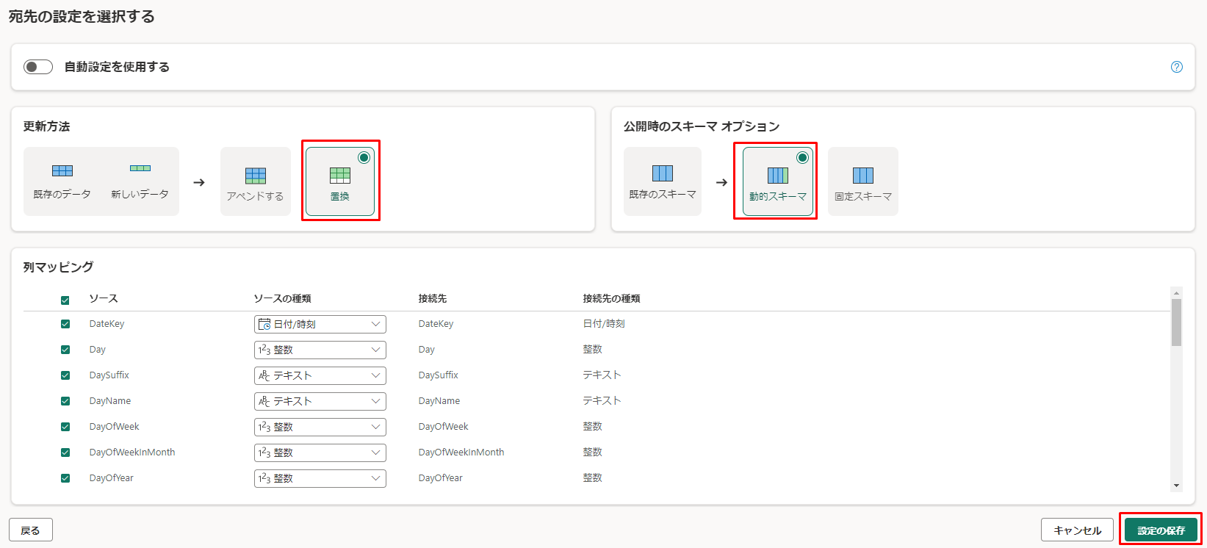Choose the アペンドする update method tile
The image size is (1207, 548).
tap(255, 182)
